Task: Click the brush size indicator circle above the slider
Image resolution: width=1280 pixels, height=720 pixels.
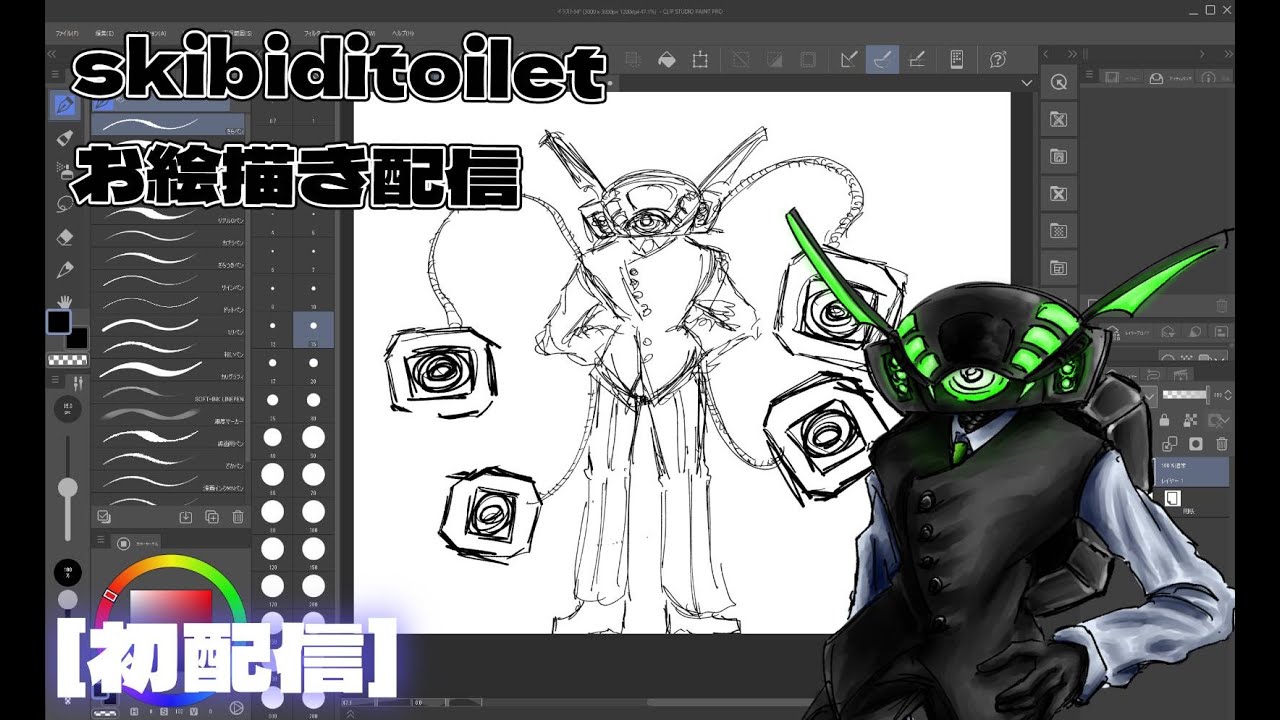Action: coord(67,410)
